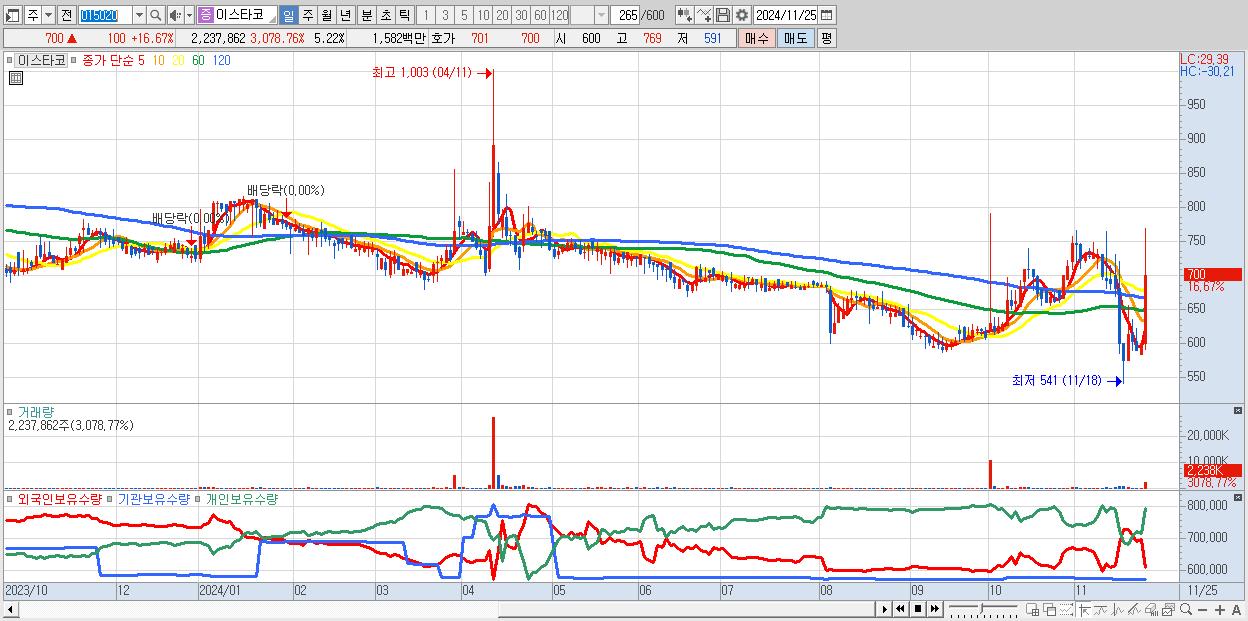The width and height of the screenshot is (1248, 621).
Task: Toggle the 거래량 volume indicator marker
Action: click(10, 411)
